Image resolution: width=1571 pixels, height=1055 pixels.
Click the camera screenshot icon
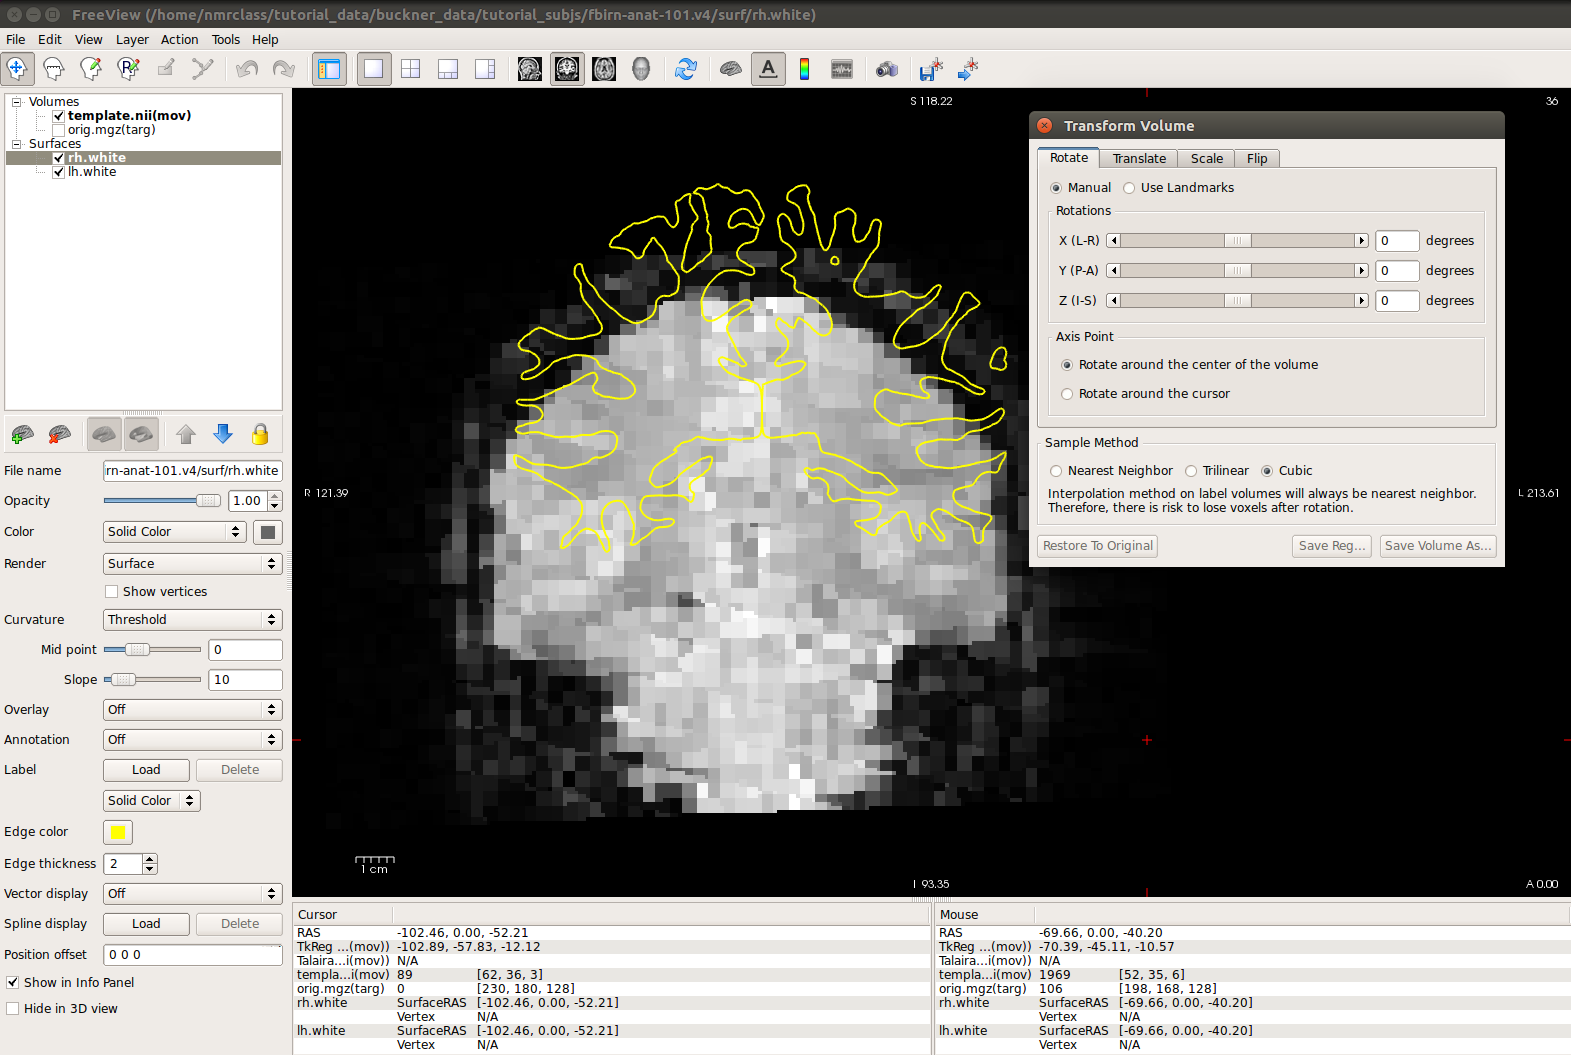(x=886, y=69)
